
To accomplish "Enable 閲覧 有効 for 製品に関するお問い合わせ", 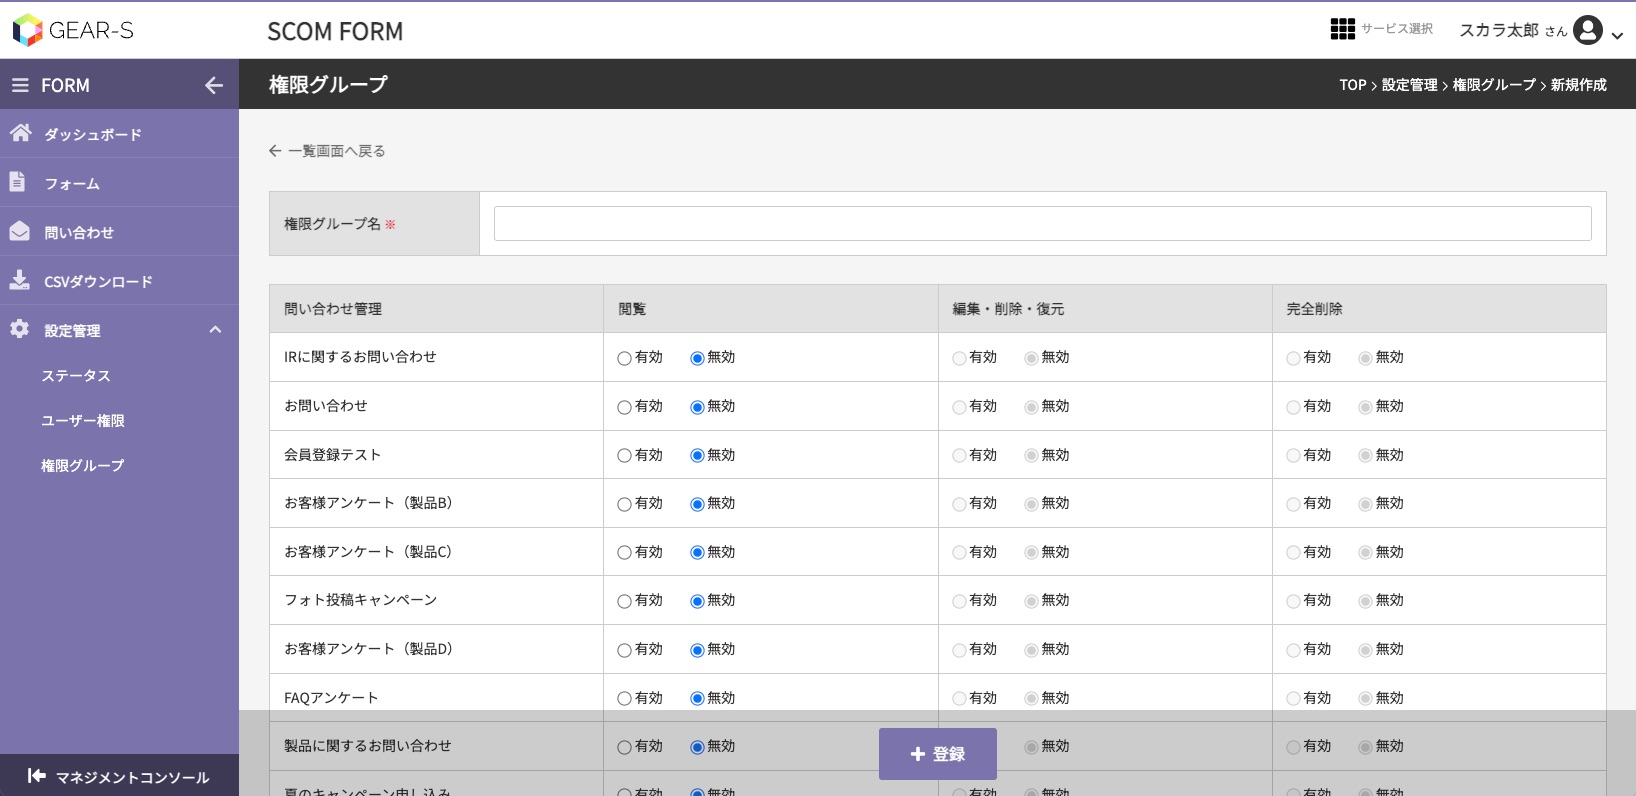I will point(624,747).
